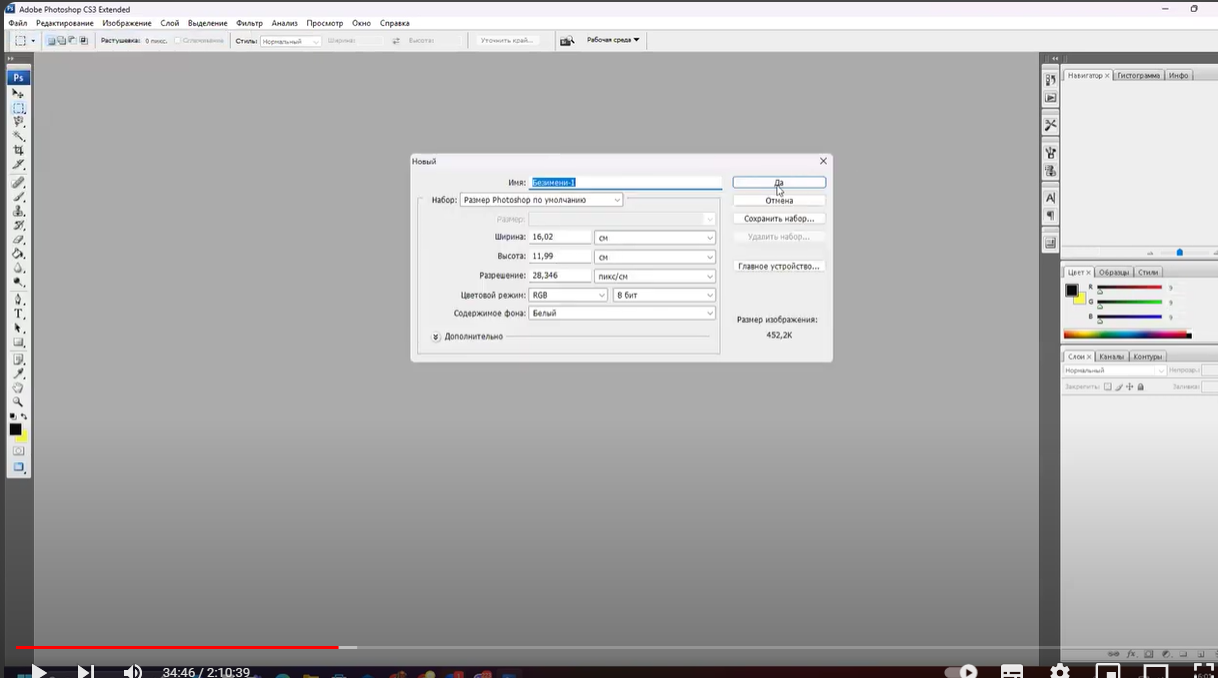This screenshot has width=1218, height=678.
Task: Open the Изображение menu
Action: [127, 23]
